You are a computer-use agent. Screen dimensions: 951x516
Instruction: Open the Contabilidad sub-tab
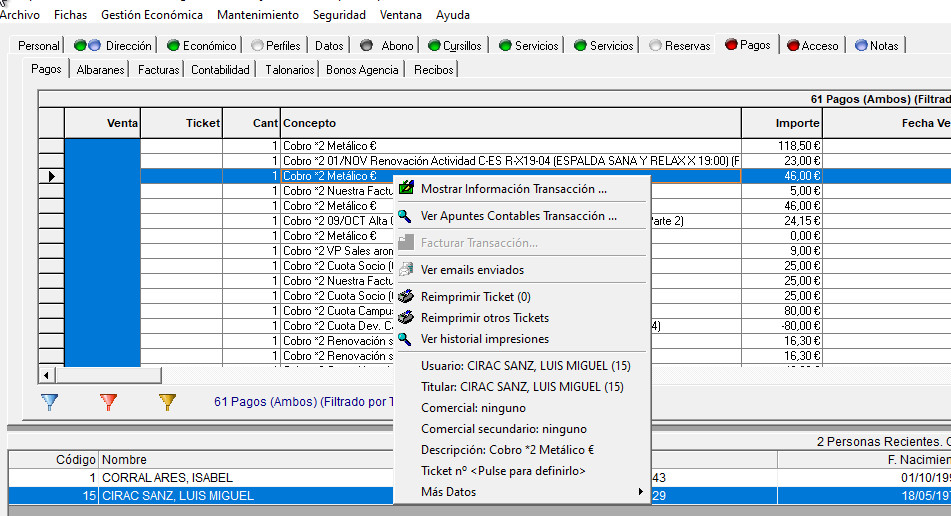(x=220, y=70)
